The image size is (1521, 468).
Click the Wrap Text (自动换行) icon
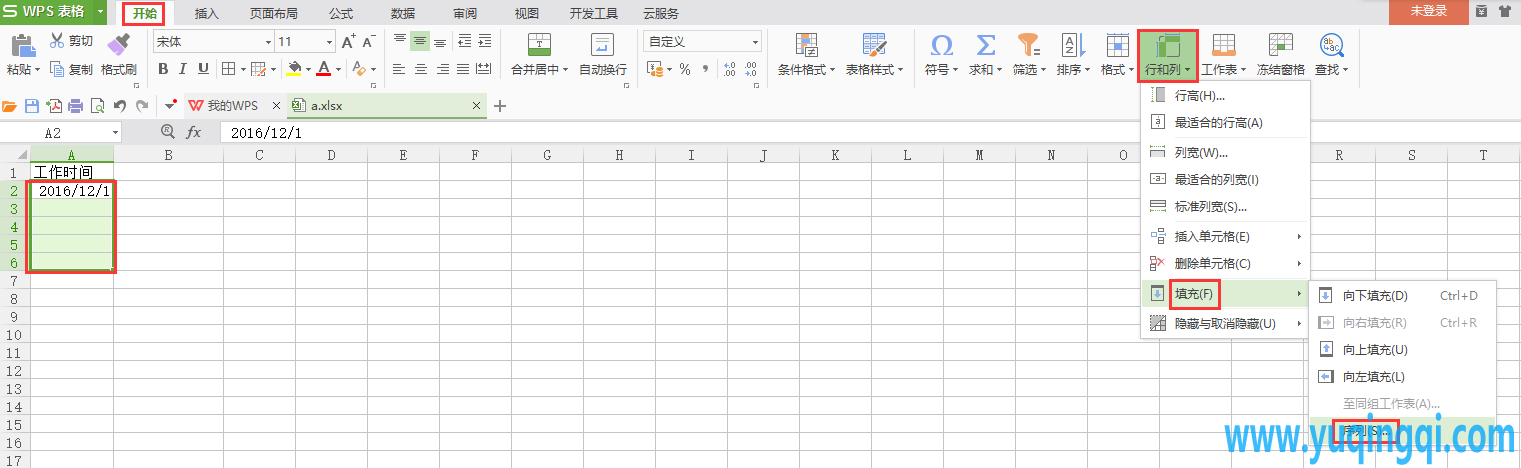[602, 45]
